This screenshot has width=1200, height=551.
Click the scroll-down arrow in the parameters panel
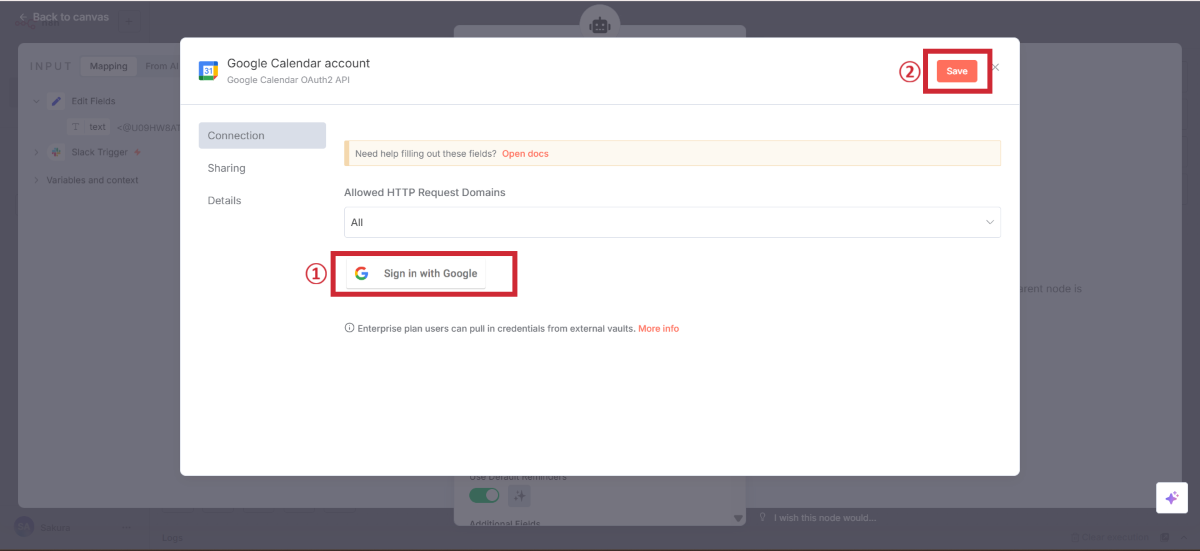739,518
